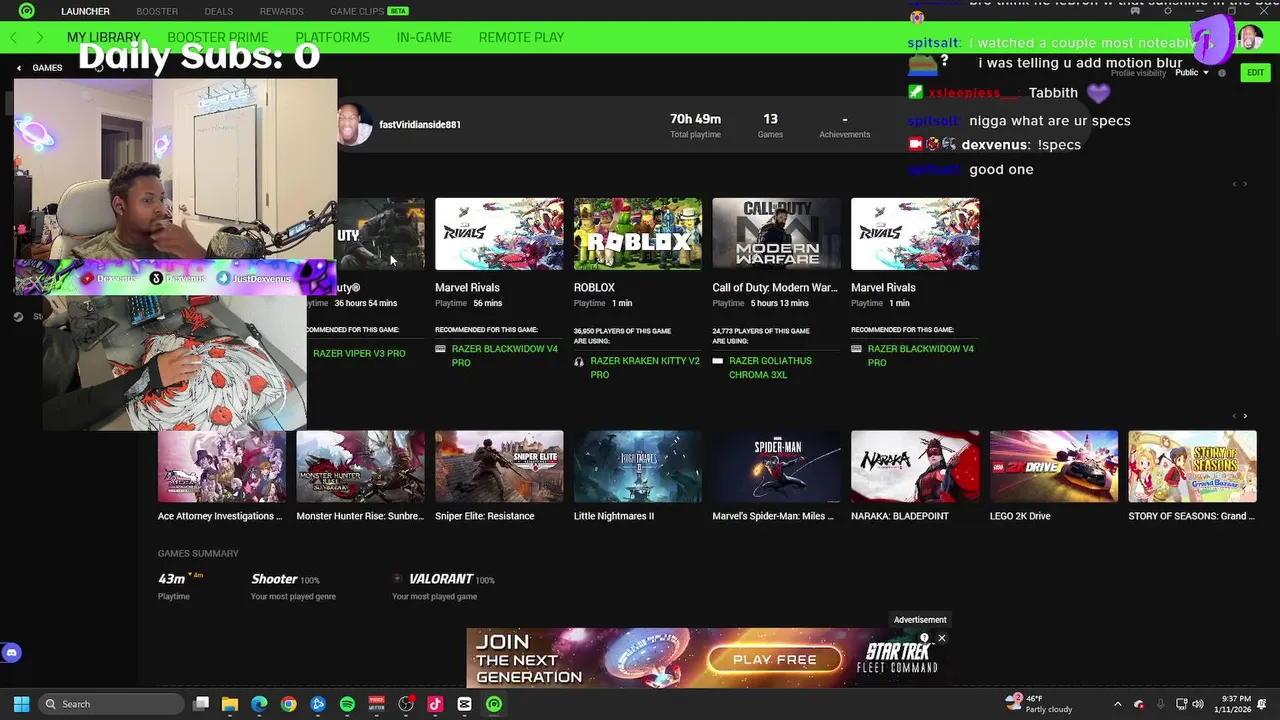Select Marvel Rivals thumbnail with 1 min playtime
Screen dimensions: 1280x720
[x=915, y=234]
